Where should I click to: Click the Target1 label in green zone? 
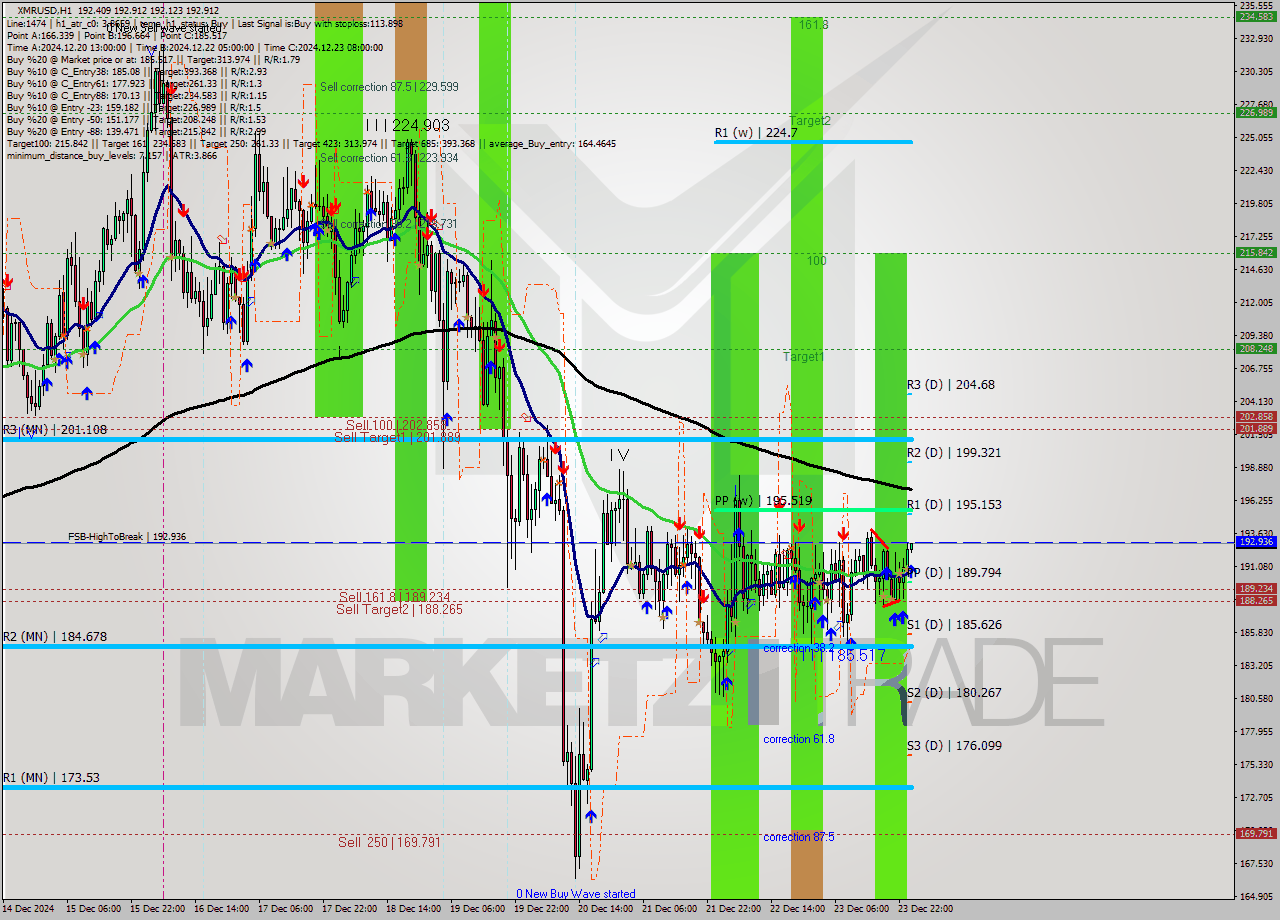pyautogui.click(x=803, y=356)
